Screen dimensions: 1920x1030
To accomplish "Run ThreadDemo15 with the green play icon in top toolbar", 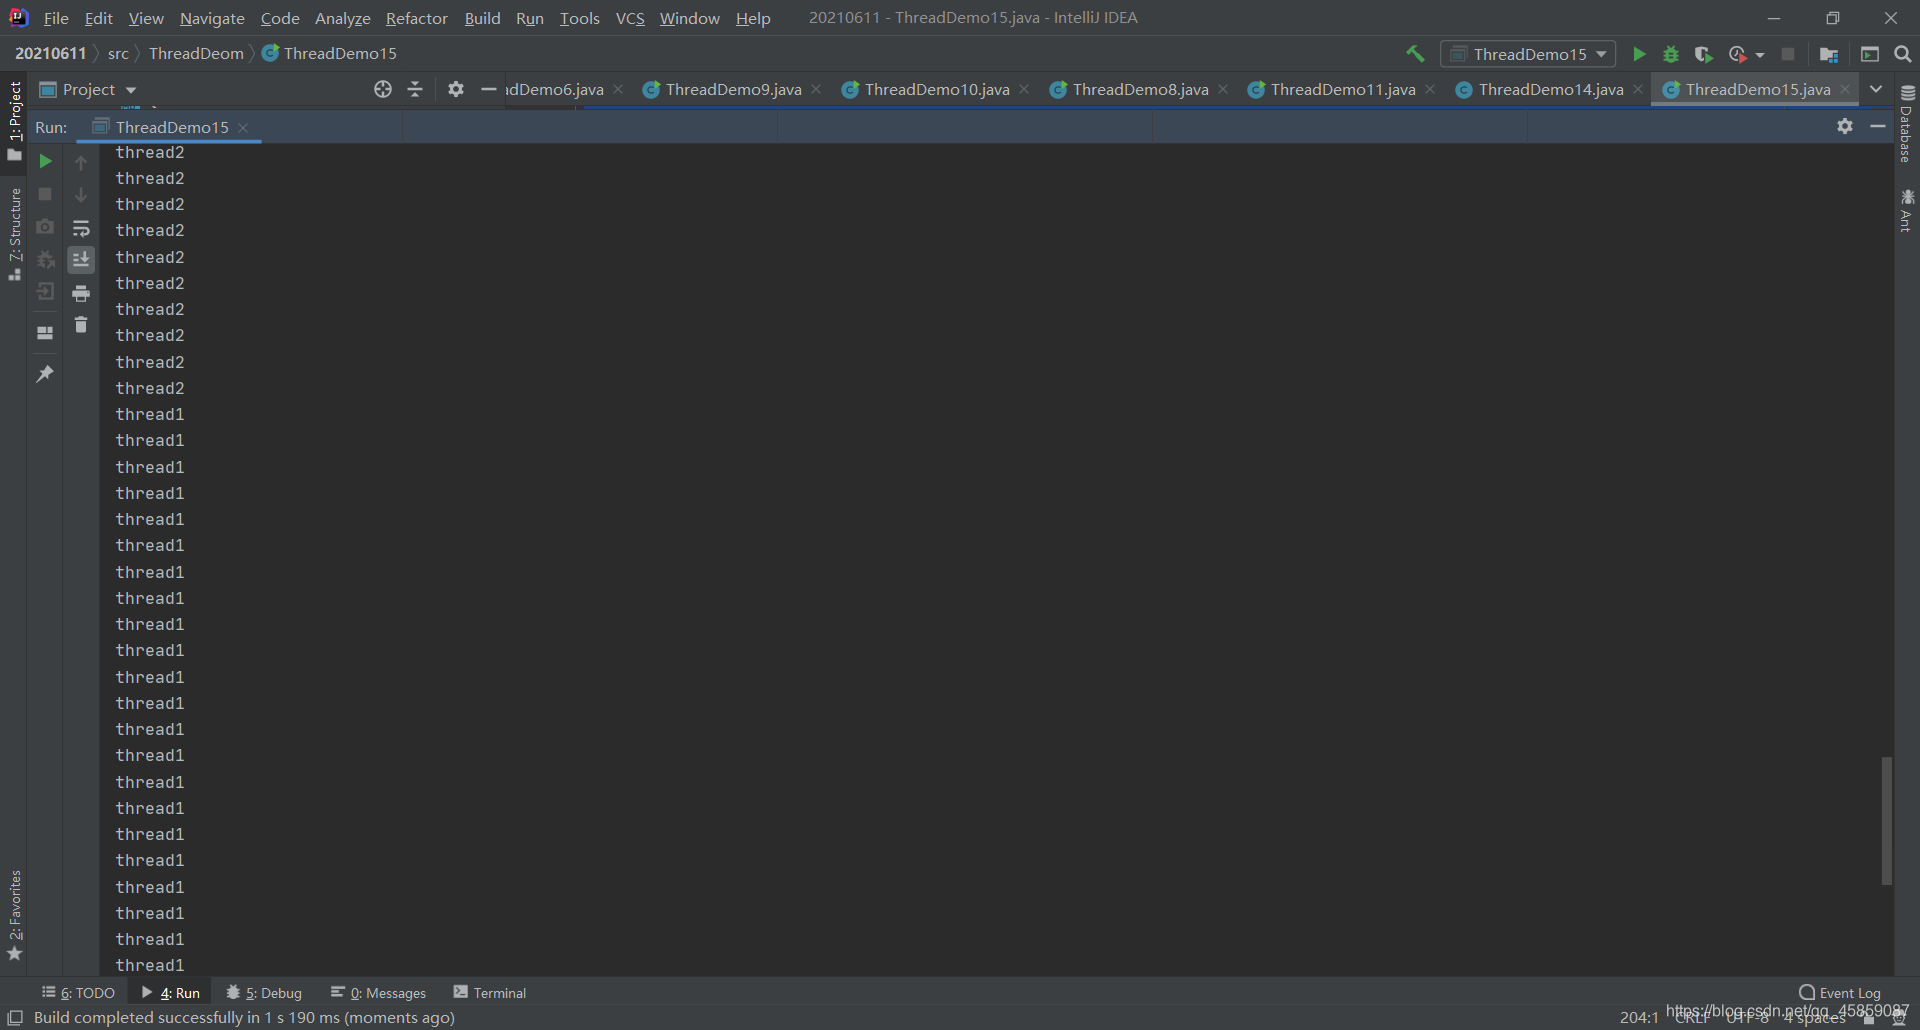I will 1639,54.
